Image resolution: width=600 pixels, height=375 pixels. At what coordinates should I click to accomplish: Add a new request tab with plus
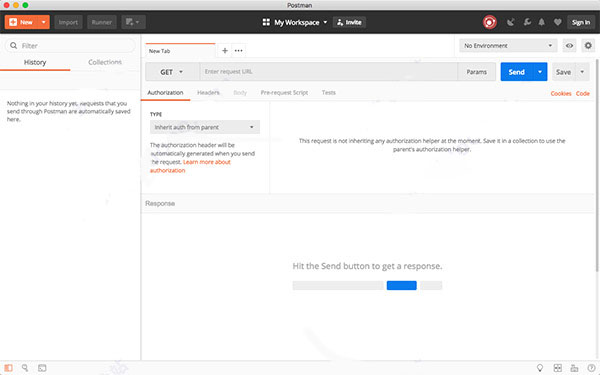(225, 51)
